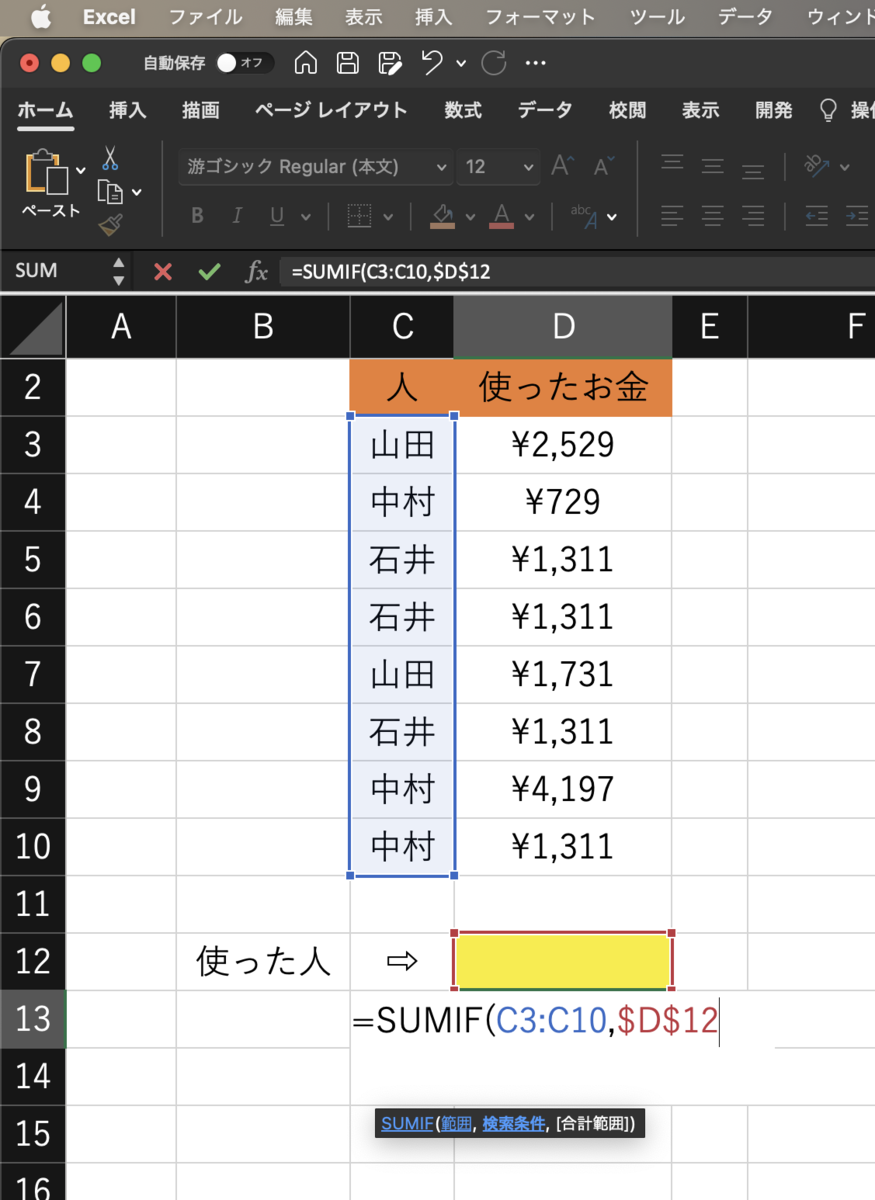Open the フォーマット menu in the menu bar
Screen dimensions: 875x1200
click(540, 17)
